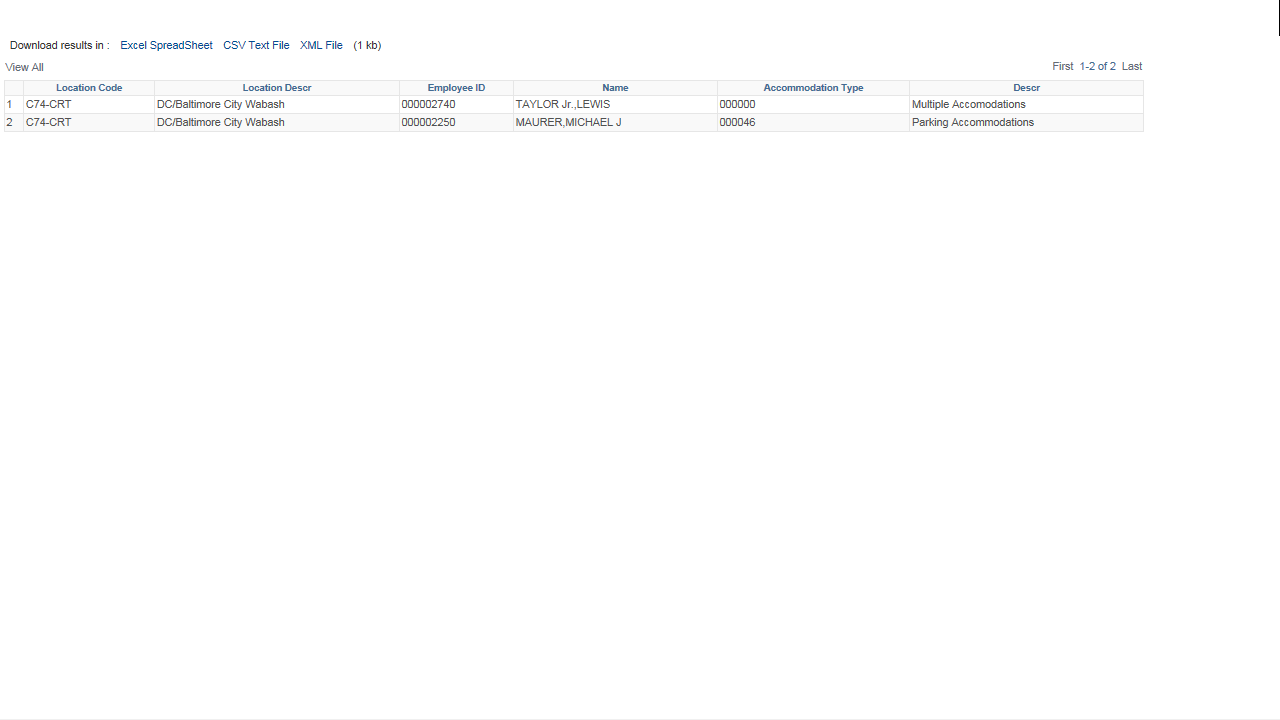Go to Last page of results
The image size is (1280, 720).
tap(1132, 66)
